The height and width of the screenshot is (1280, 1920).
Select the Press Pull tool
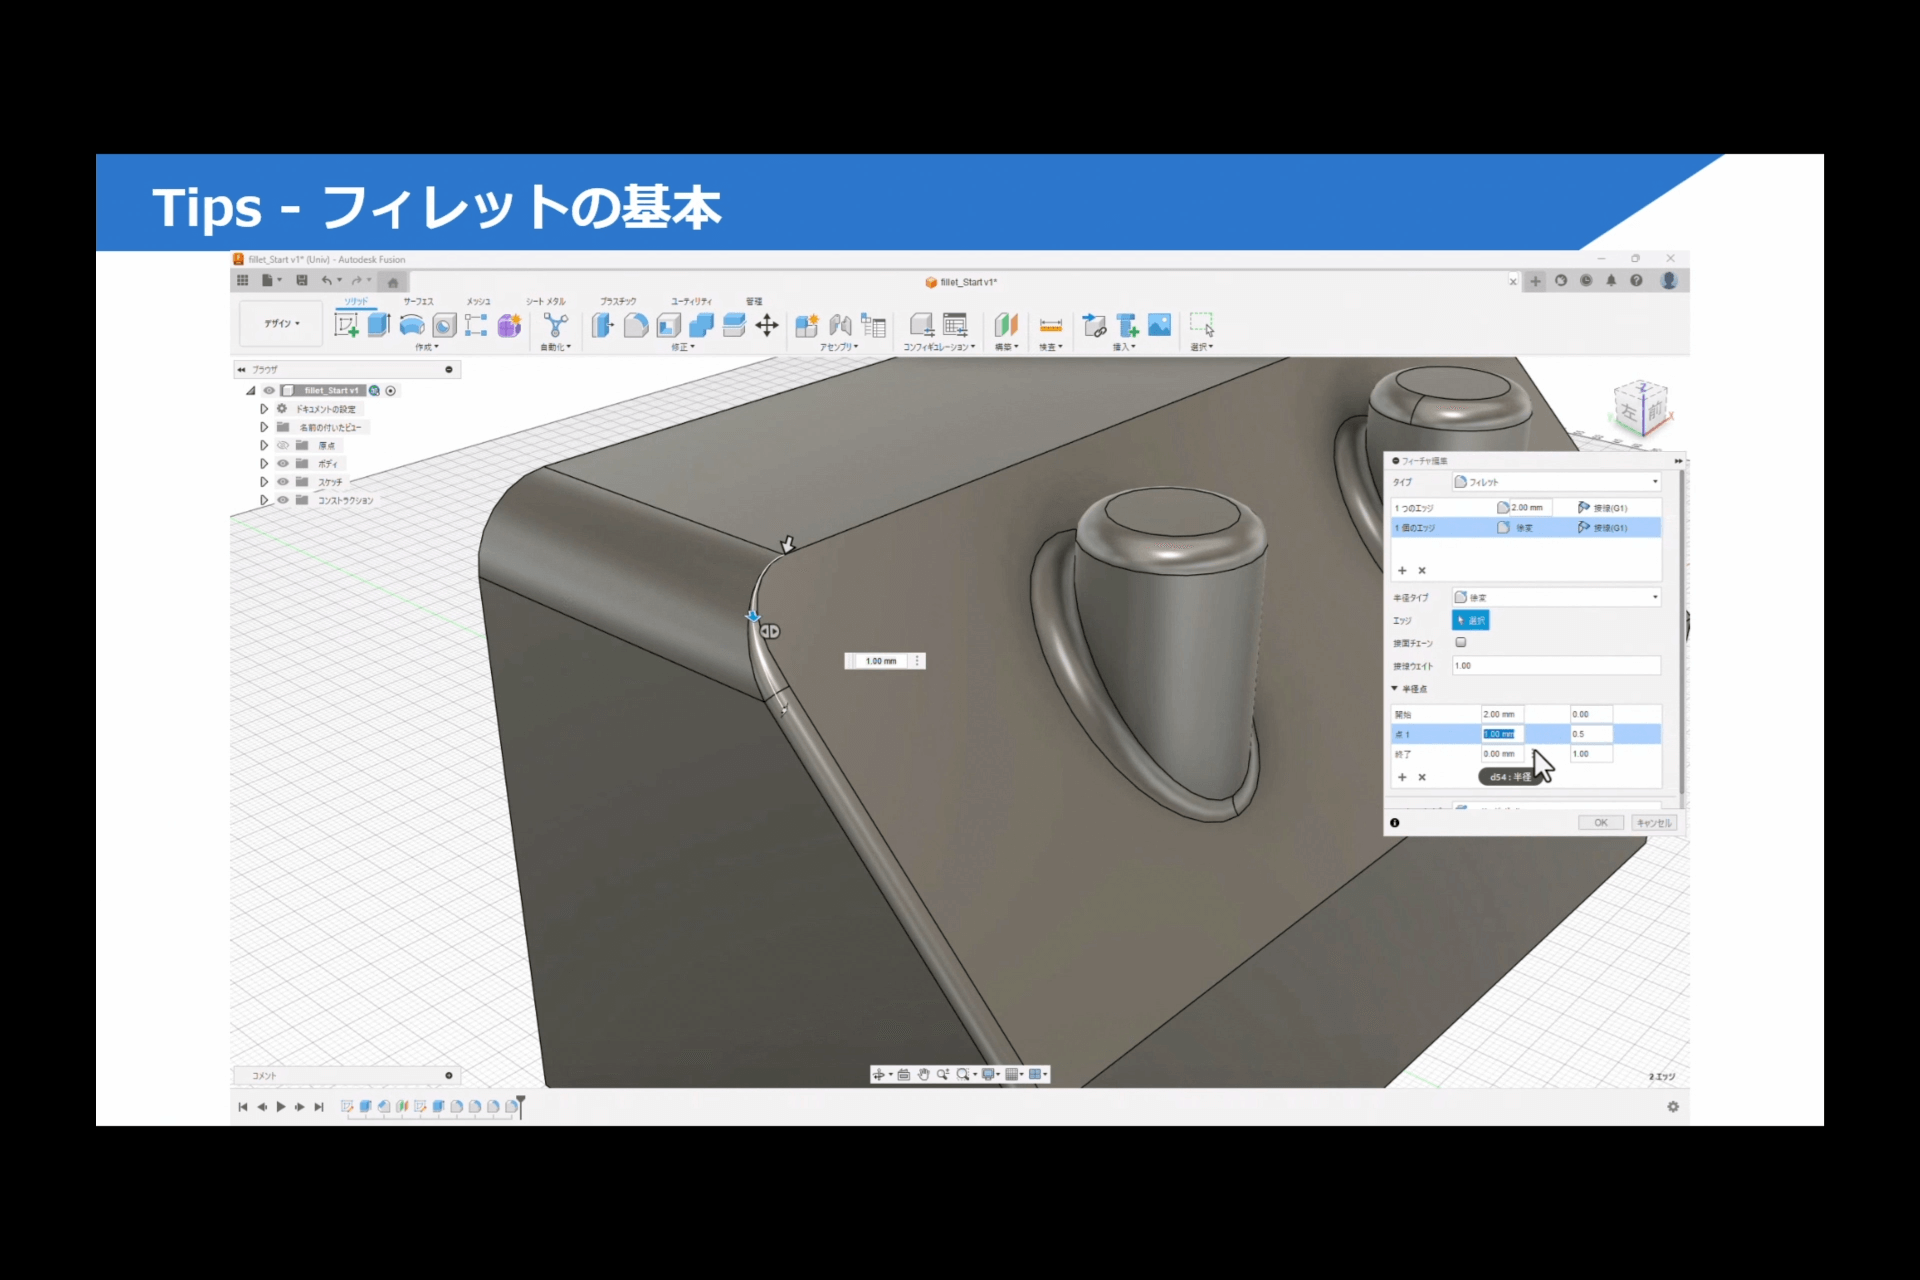coord(603,325)
